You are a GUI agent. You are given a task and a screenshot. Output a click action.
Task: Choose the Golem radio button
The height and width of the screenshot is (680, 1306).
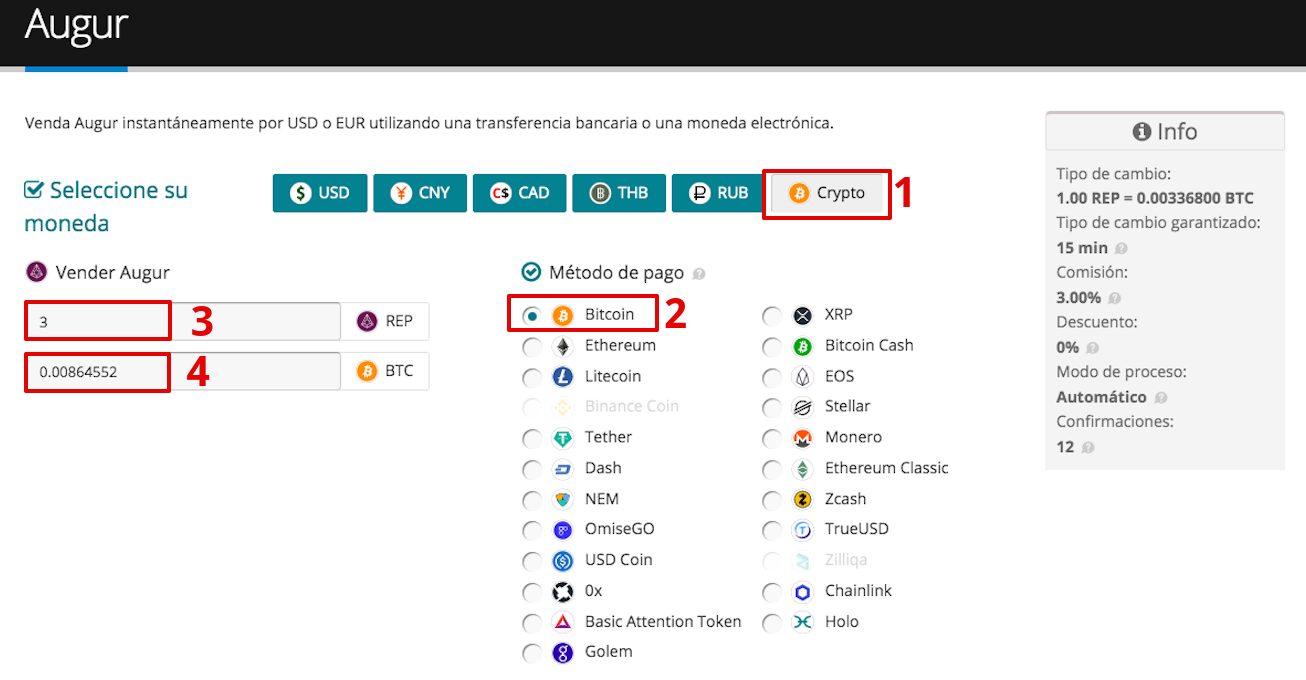[x=532, y=653]
